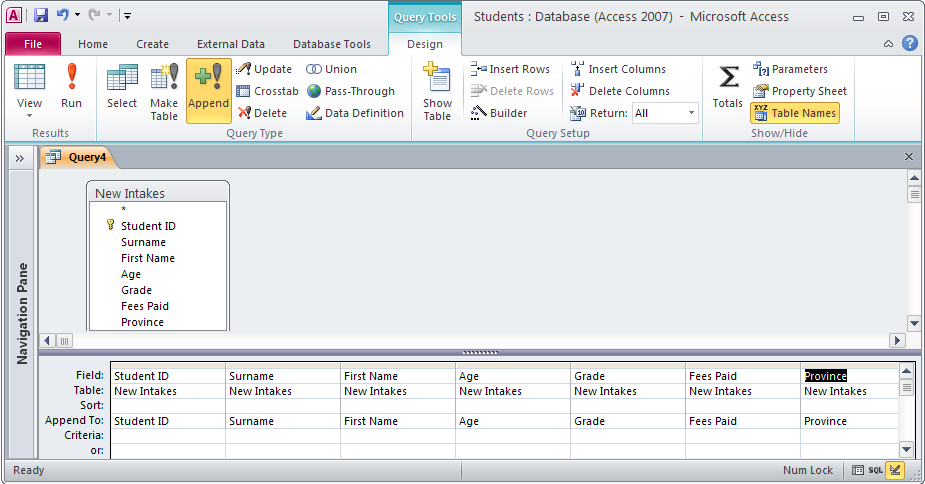925x484 pixels.
Task: Open Microsoft Access Help question icon
Action: [x=910, y=43]
